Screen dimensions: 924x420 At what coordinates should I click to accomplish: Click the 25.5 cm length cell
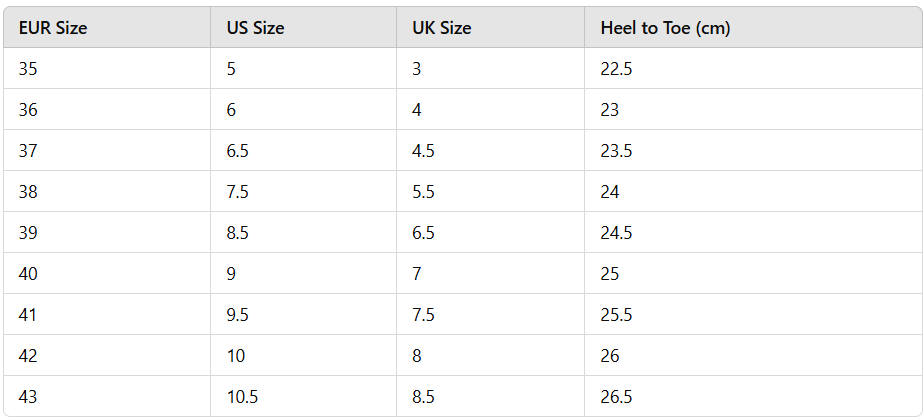pos(616,315)
